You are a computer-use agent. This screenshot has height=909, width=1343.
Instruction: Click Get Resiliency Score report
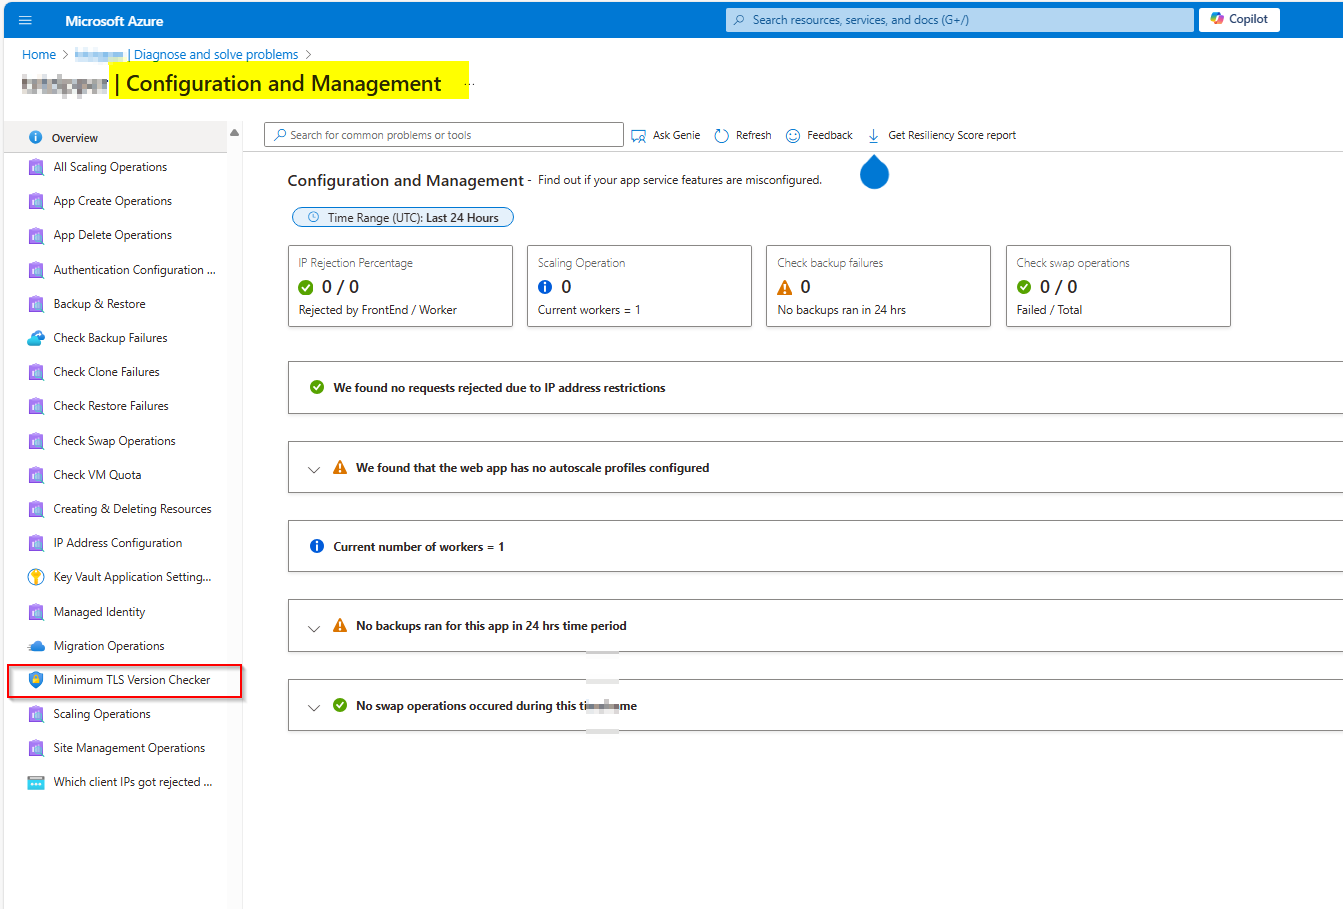point(941,135)
